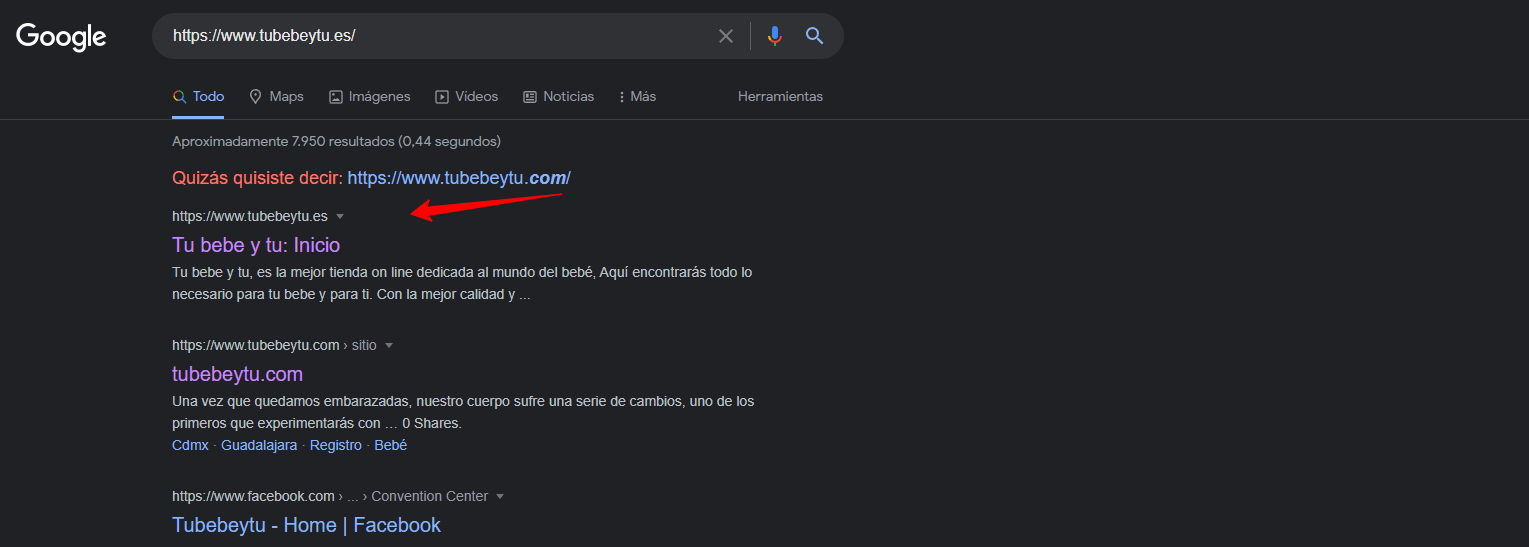Click the Quizás quisiste decir label
The height and width of the screenshot is (547, 1529).
point(257,178)
